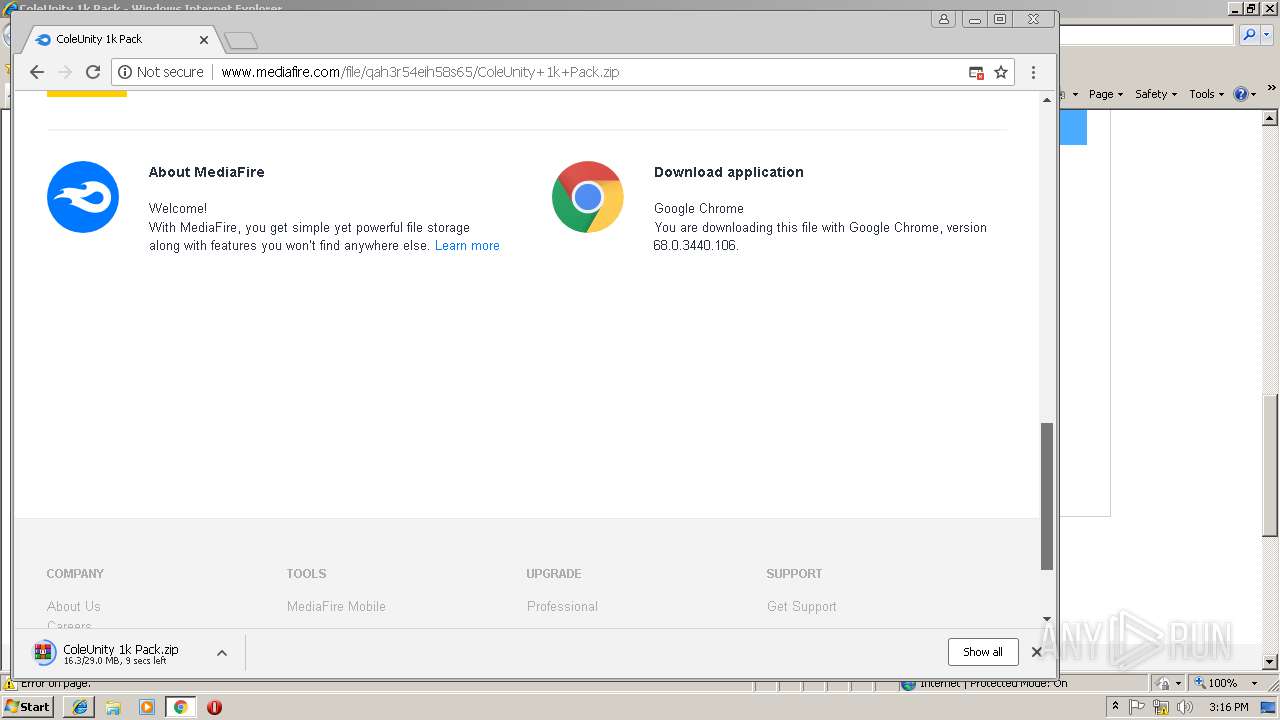This screenshot has height=720, width=1280.
Task: Open the Get Support link
Action: click(x=801, y=606)
